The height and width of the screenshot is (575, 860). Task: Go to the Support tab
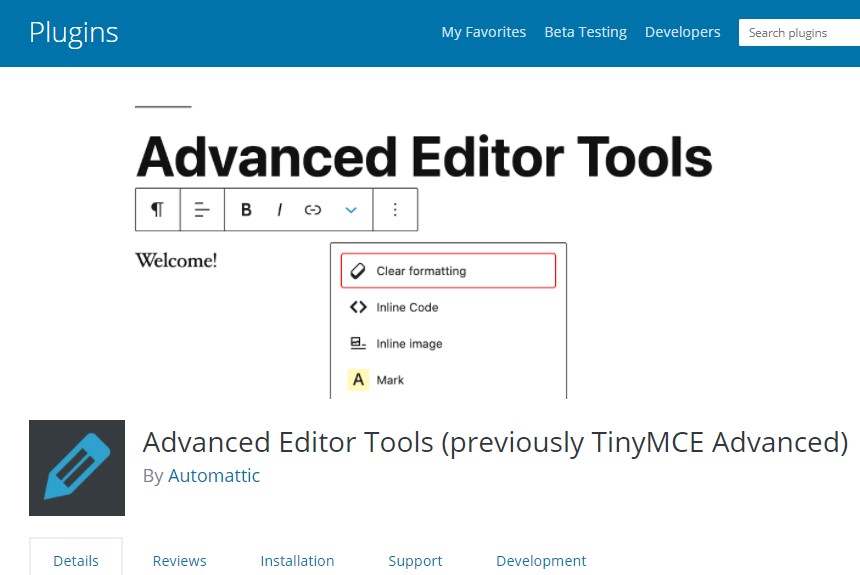click(415, 561)
